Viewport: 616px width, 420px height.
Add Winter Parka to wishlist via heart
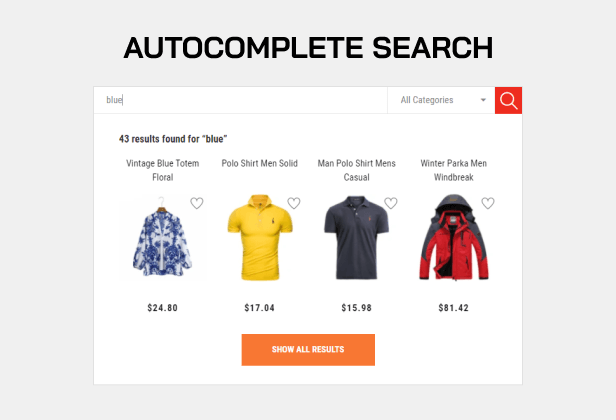(x=488, y=203)
